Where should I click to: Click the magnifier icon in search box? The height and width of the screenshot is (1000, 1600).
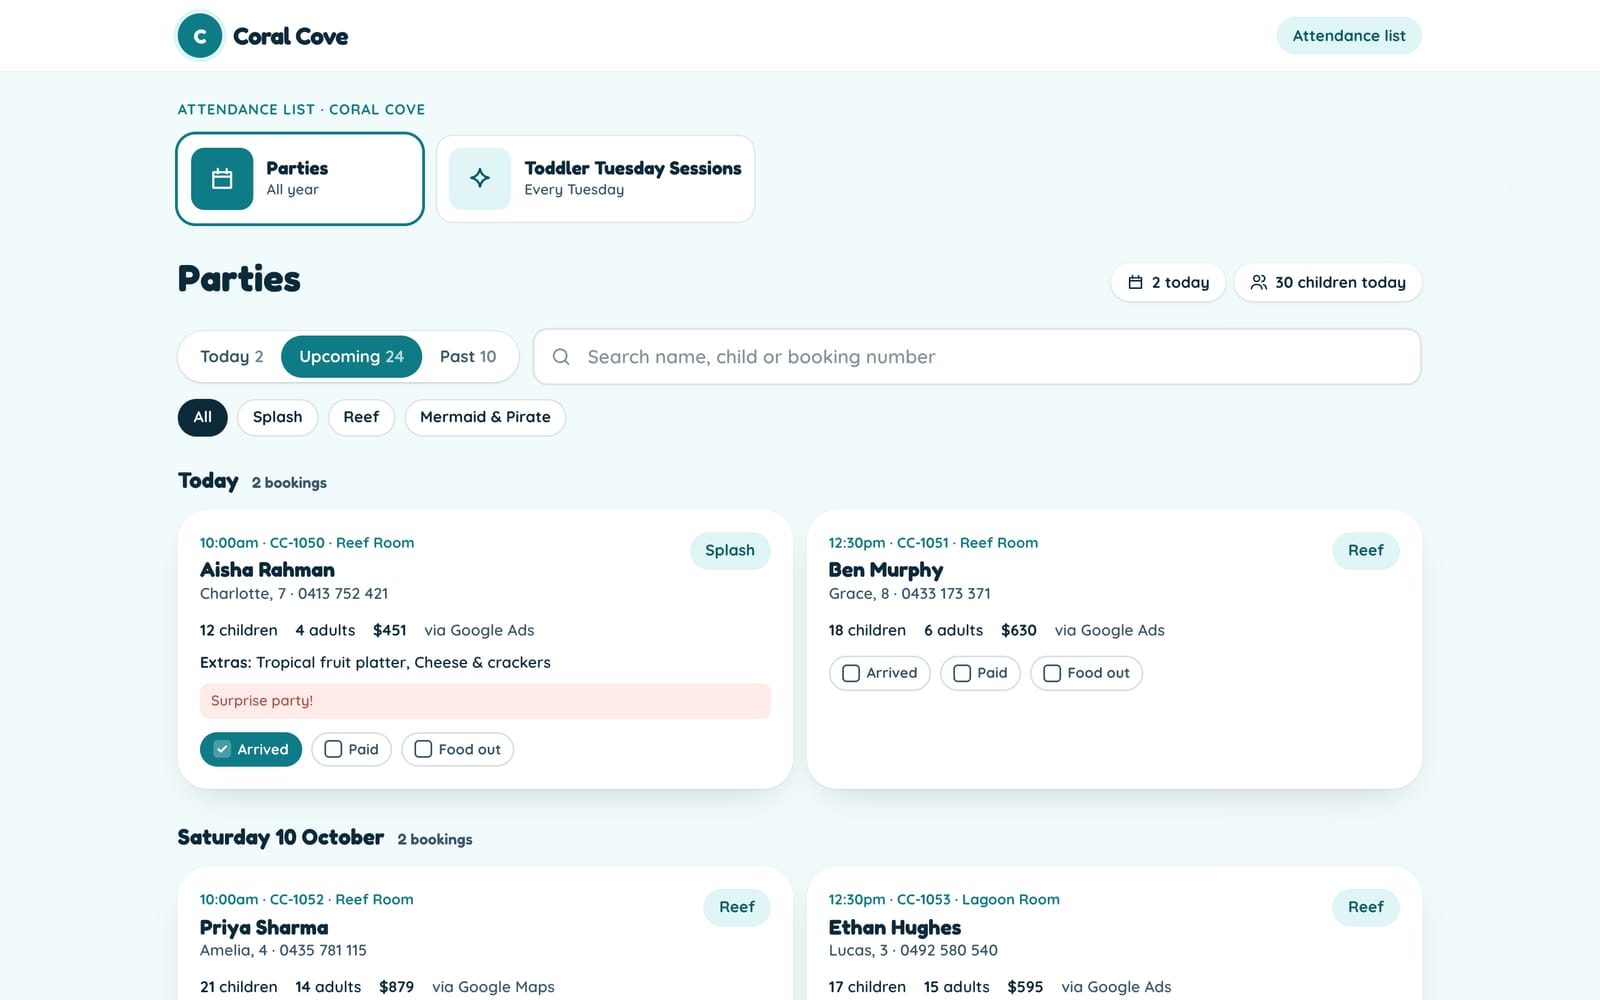tap(561, 357)
